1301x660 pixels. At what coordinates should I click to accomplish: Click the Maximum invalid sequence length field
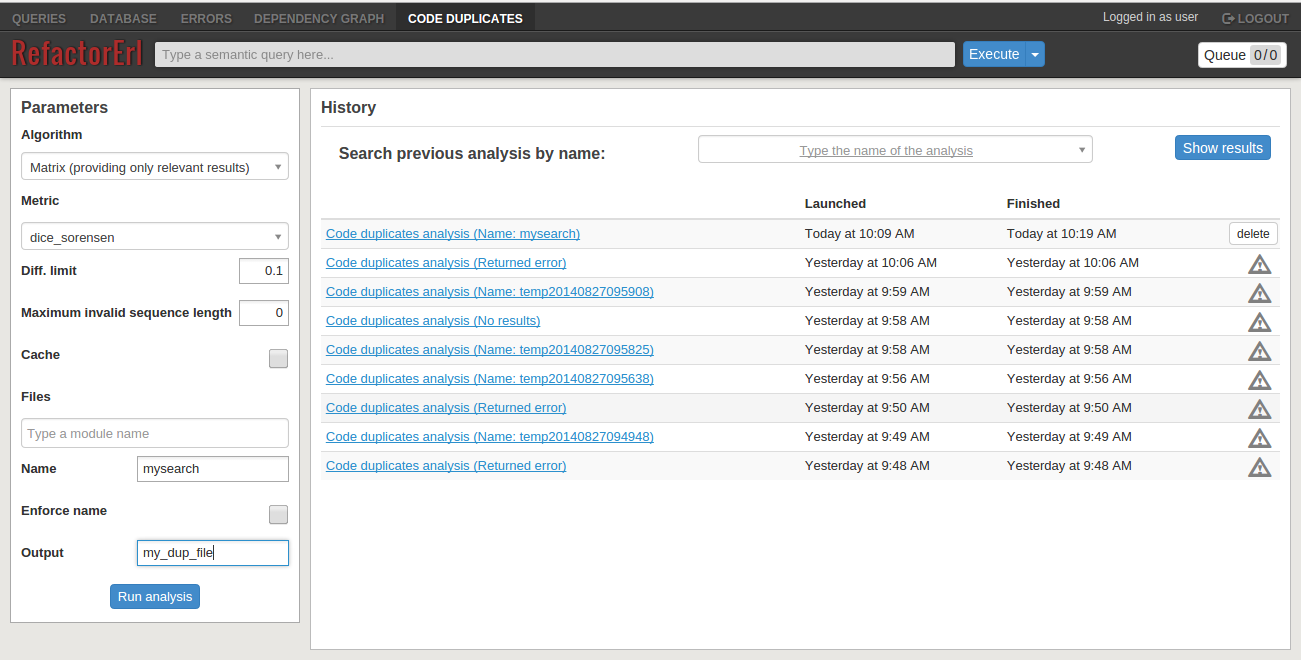[x=264, y=313]
